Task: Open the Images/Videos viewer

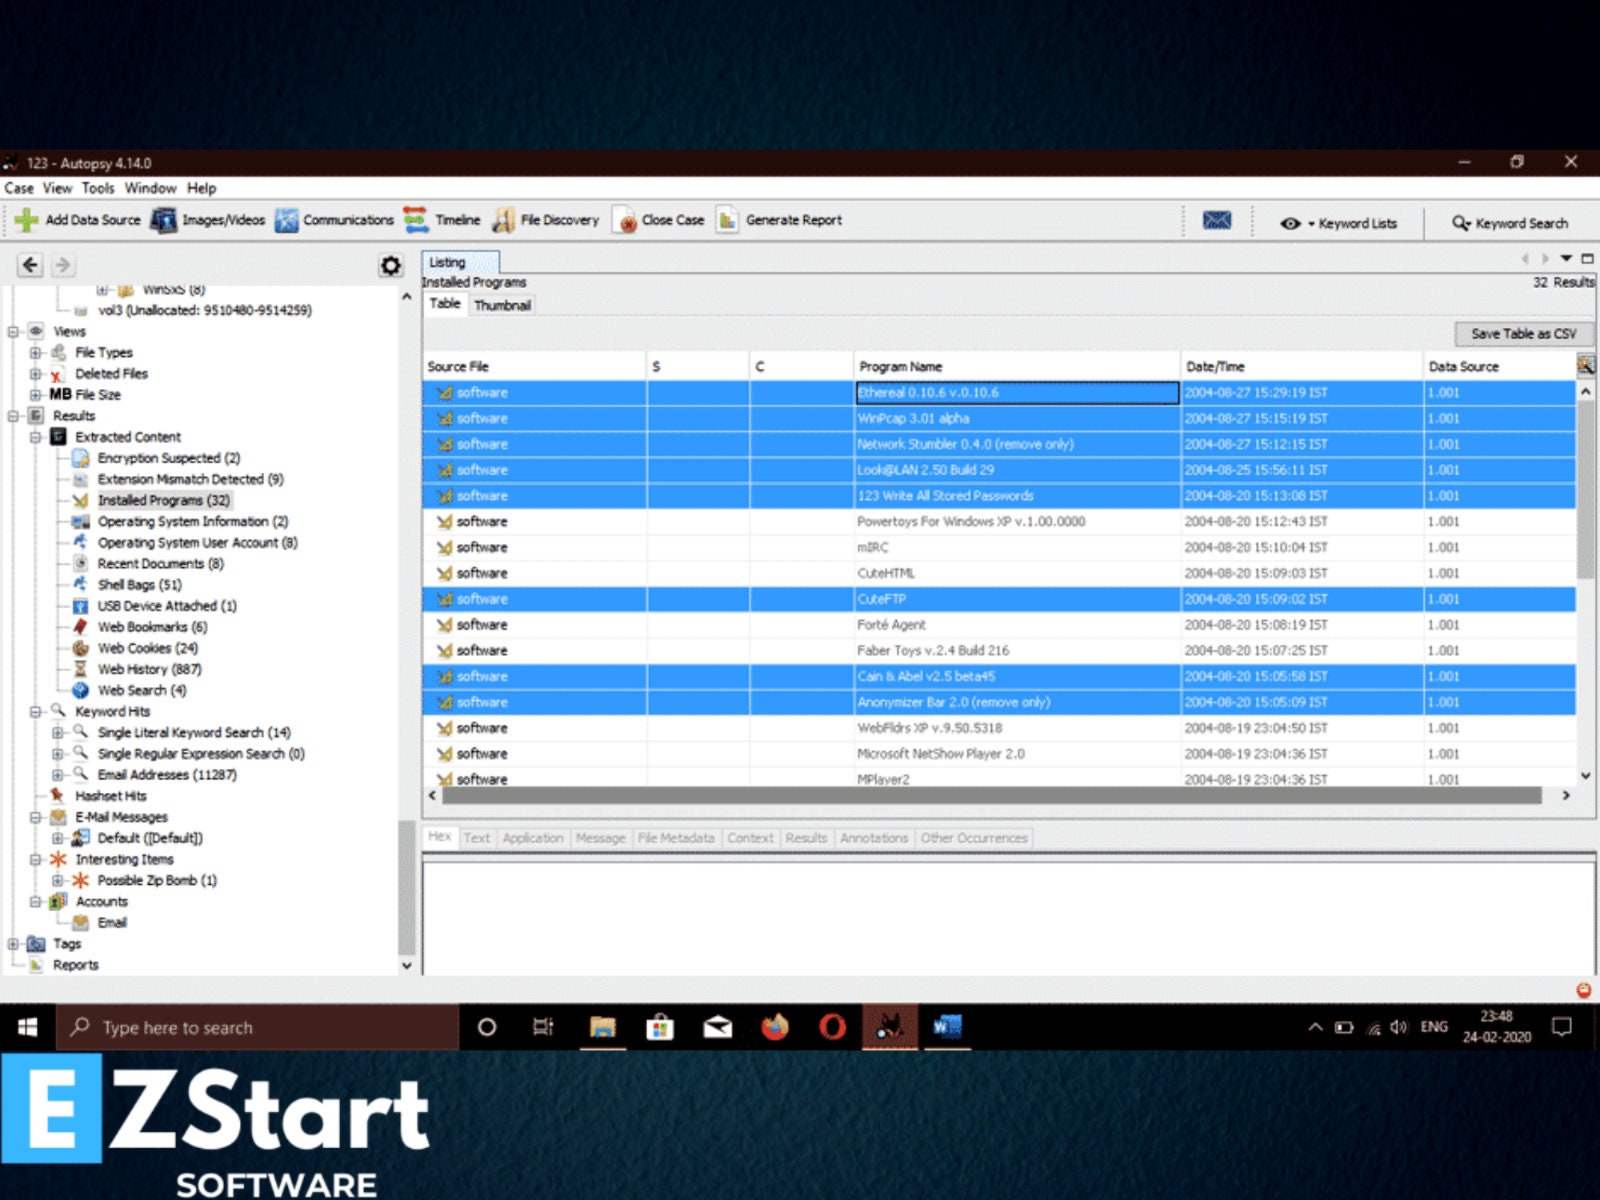Action: point(163,220)
